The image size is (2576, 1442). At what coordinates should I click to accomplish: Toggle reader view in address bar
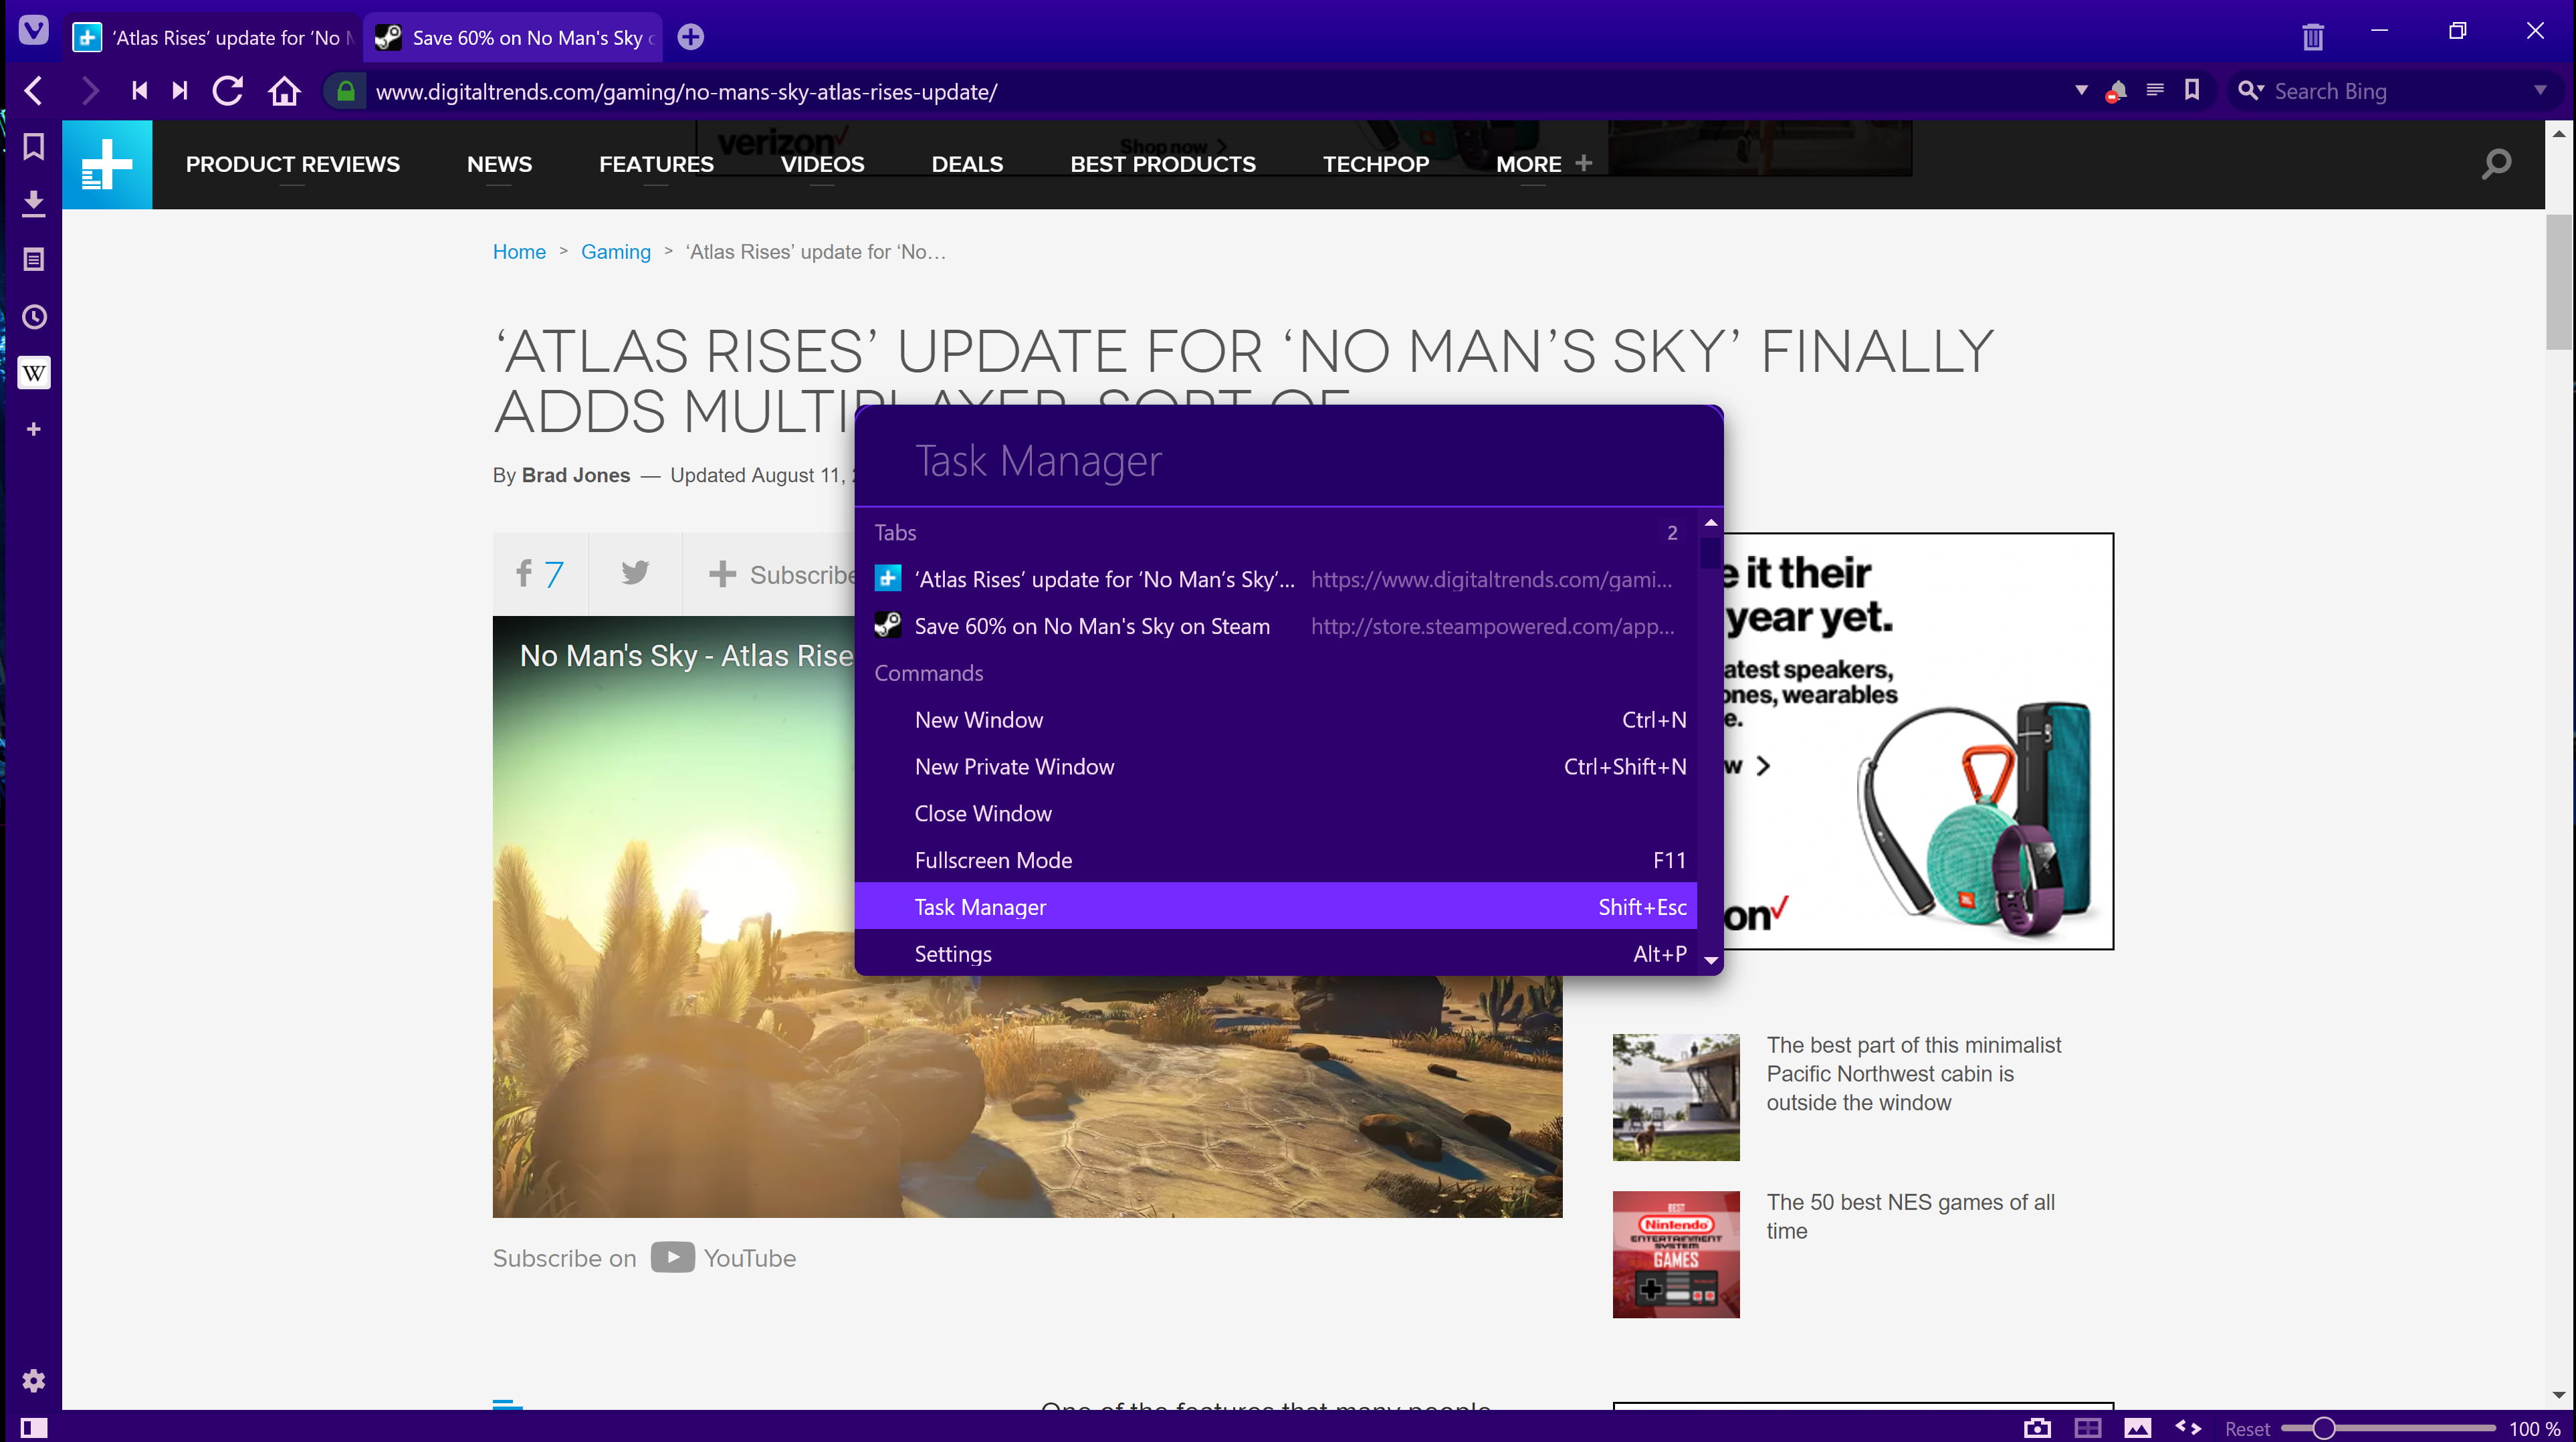pos(2155,91)
